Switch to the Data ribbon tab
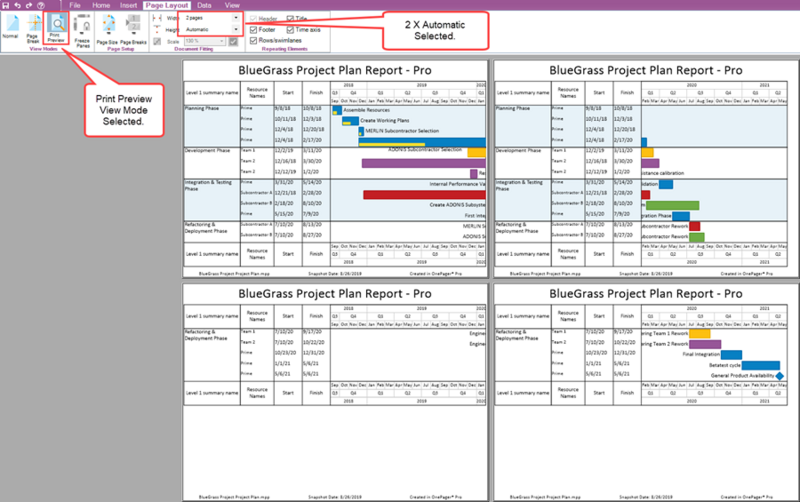 pos(204,5)
